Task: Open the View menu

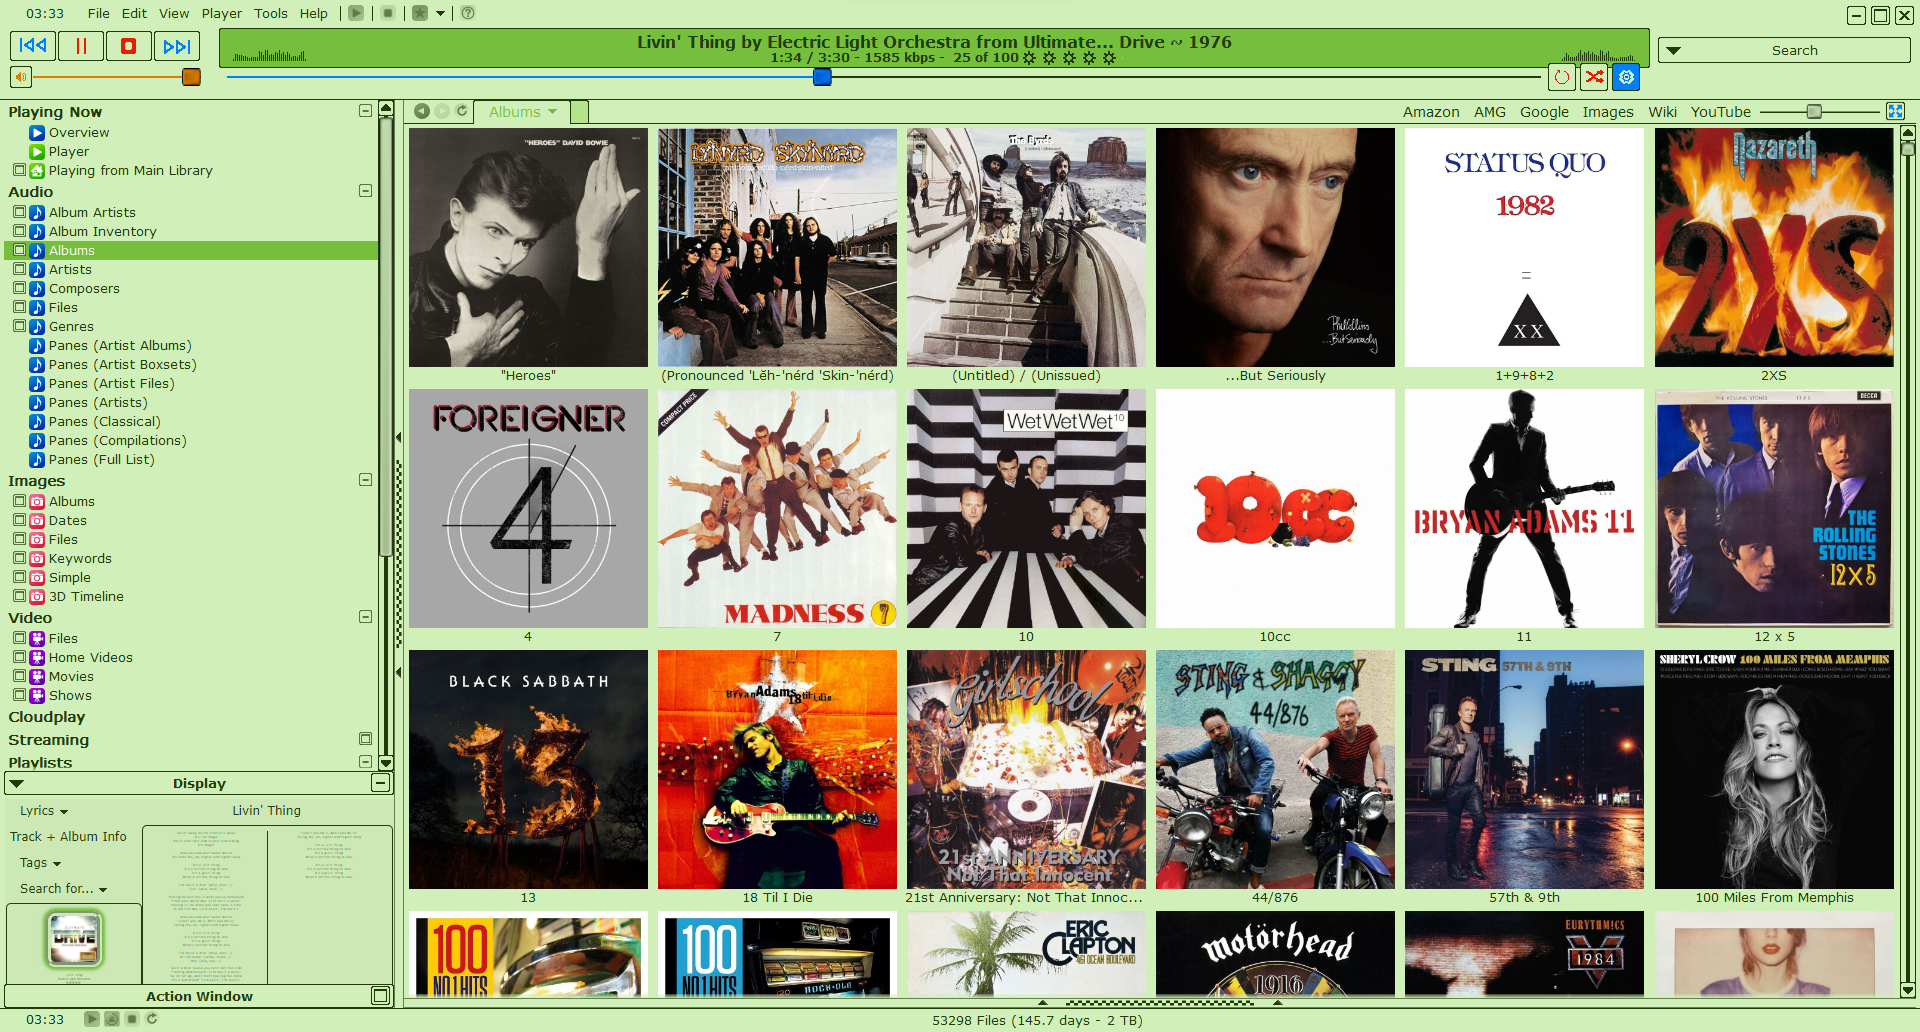Action: [174, 13]
